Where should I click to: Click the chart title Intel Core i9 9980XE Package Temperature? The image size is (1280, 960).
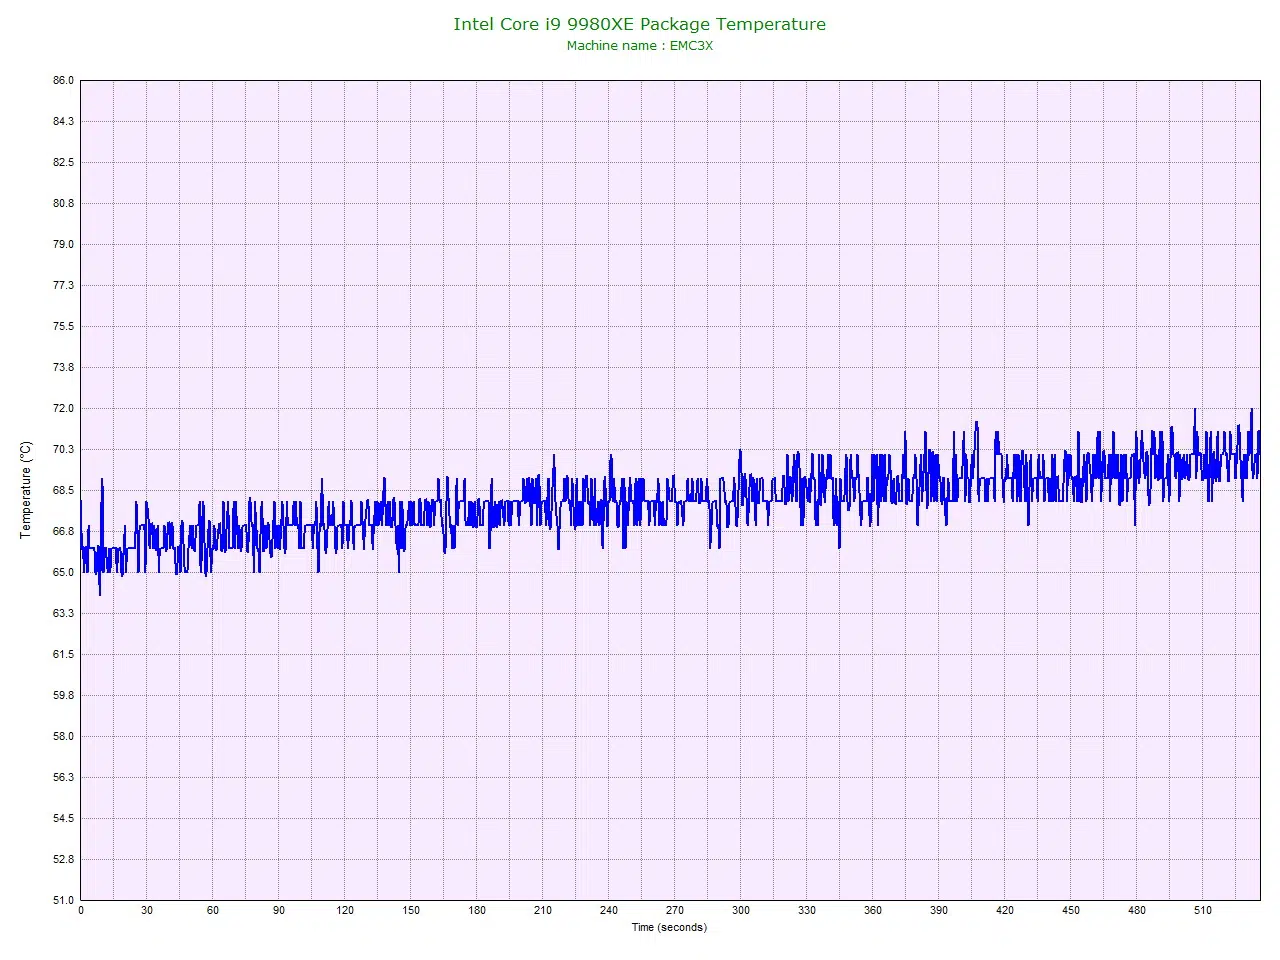click(639, 24)
